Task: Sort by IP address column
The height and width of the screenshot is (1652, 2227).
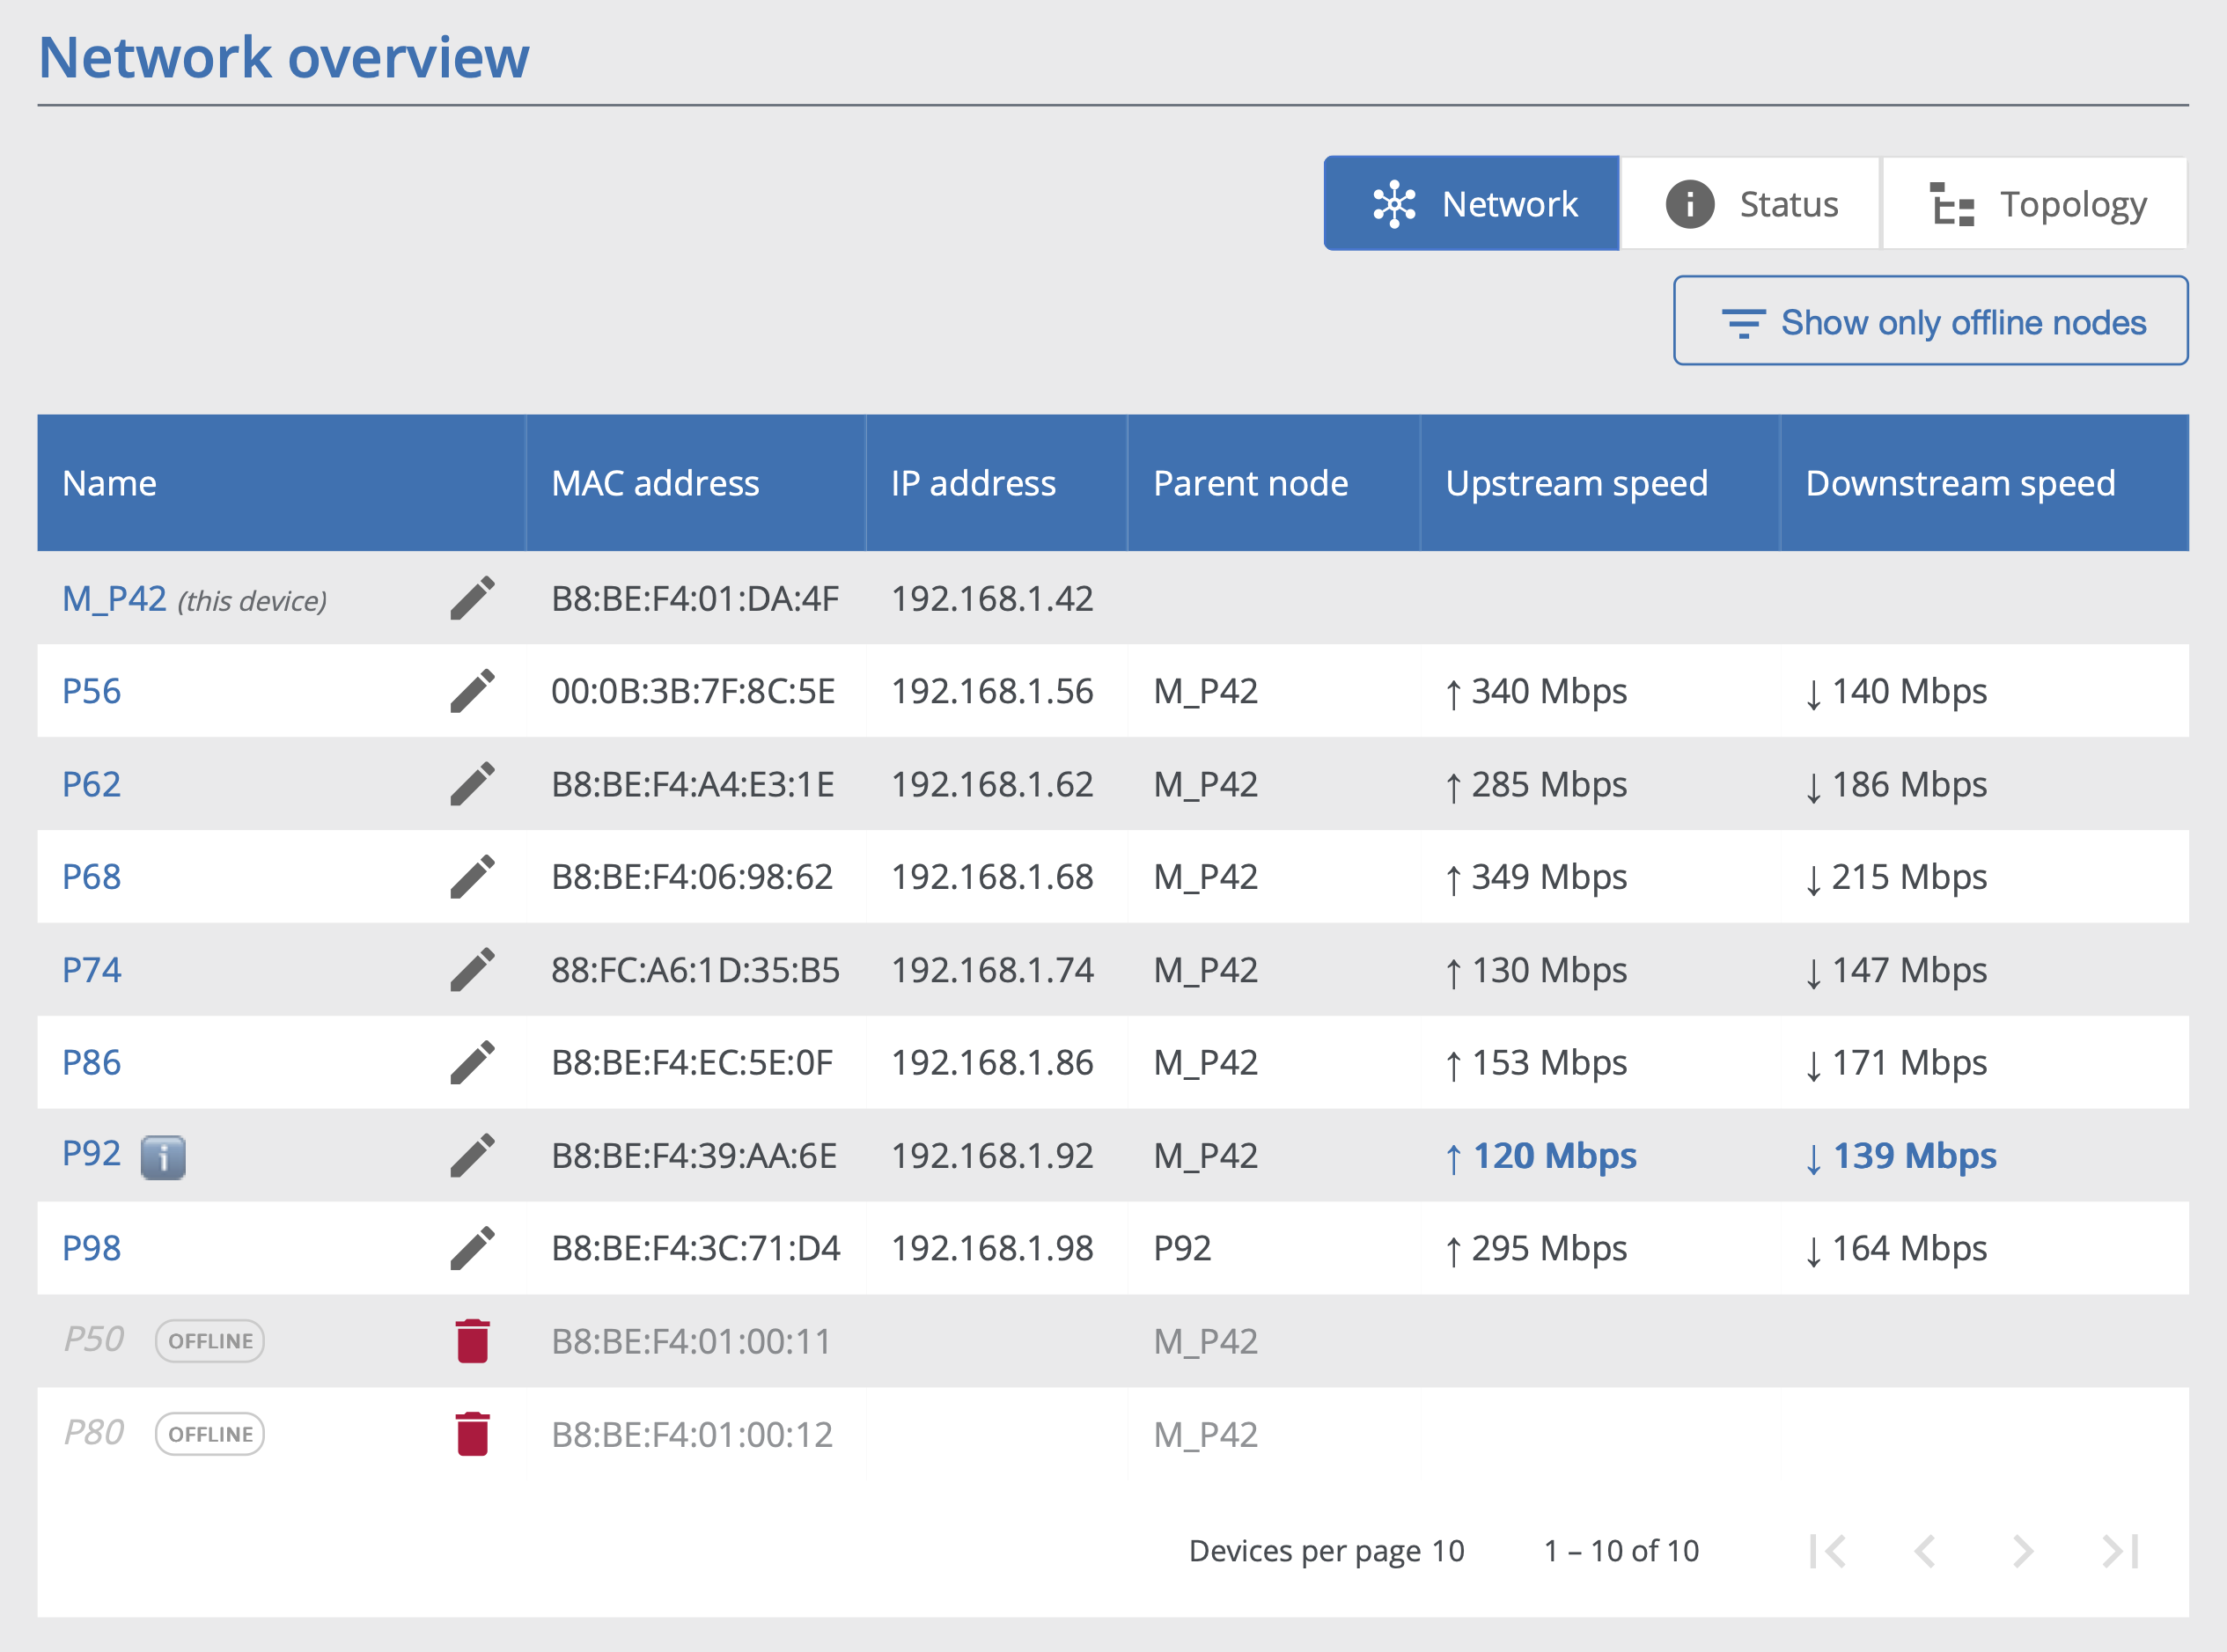Action: click(x=997, y=483)
